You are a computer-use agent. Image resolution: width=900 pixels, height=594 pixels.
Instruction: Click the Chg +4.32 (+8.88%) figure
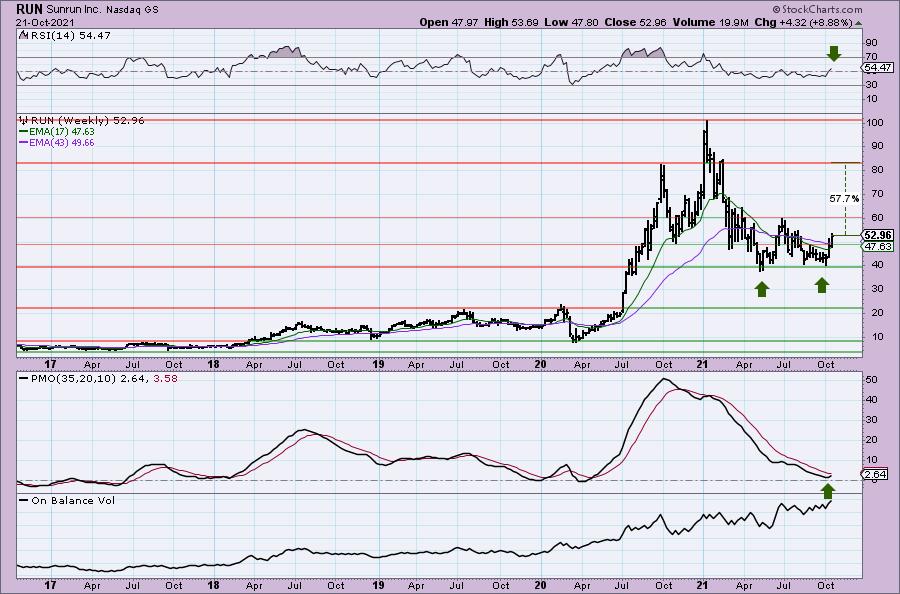803,22
